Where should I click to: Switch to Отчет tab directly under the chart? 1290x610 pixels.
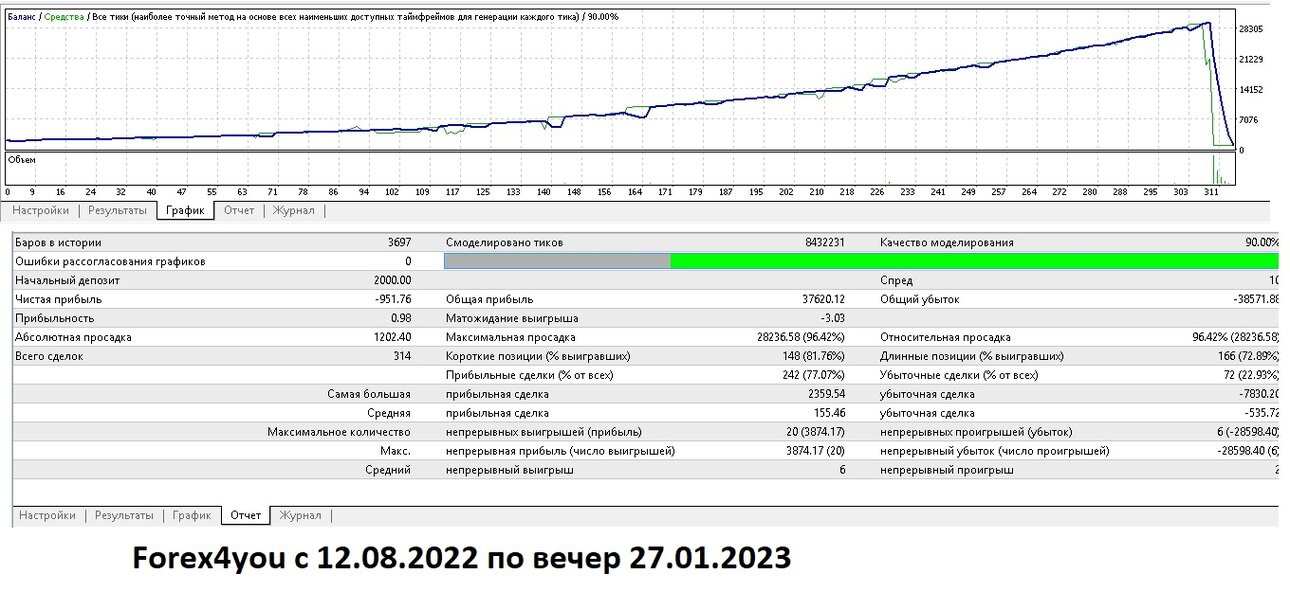[x=239, y=211]
